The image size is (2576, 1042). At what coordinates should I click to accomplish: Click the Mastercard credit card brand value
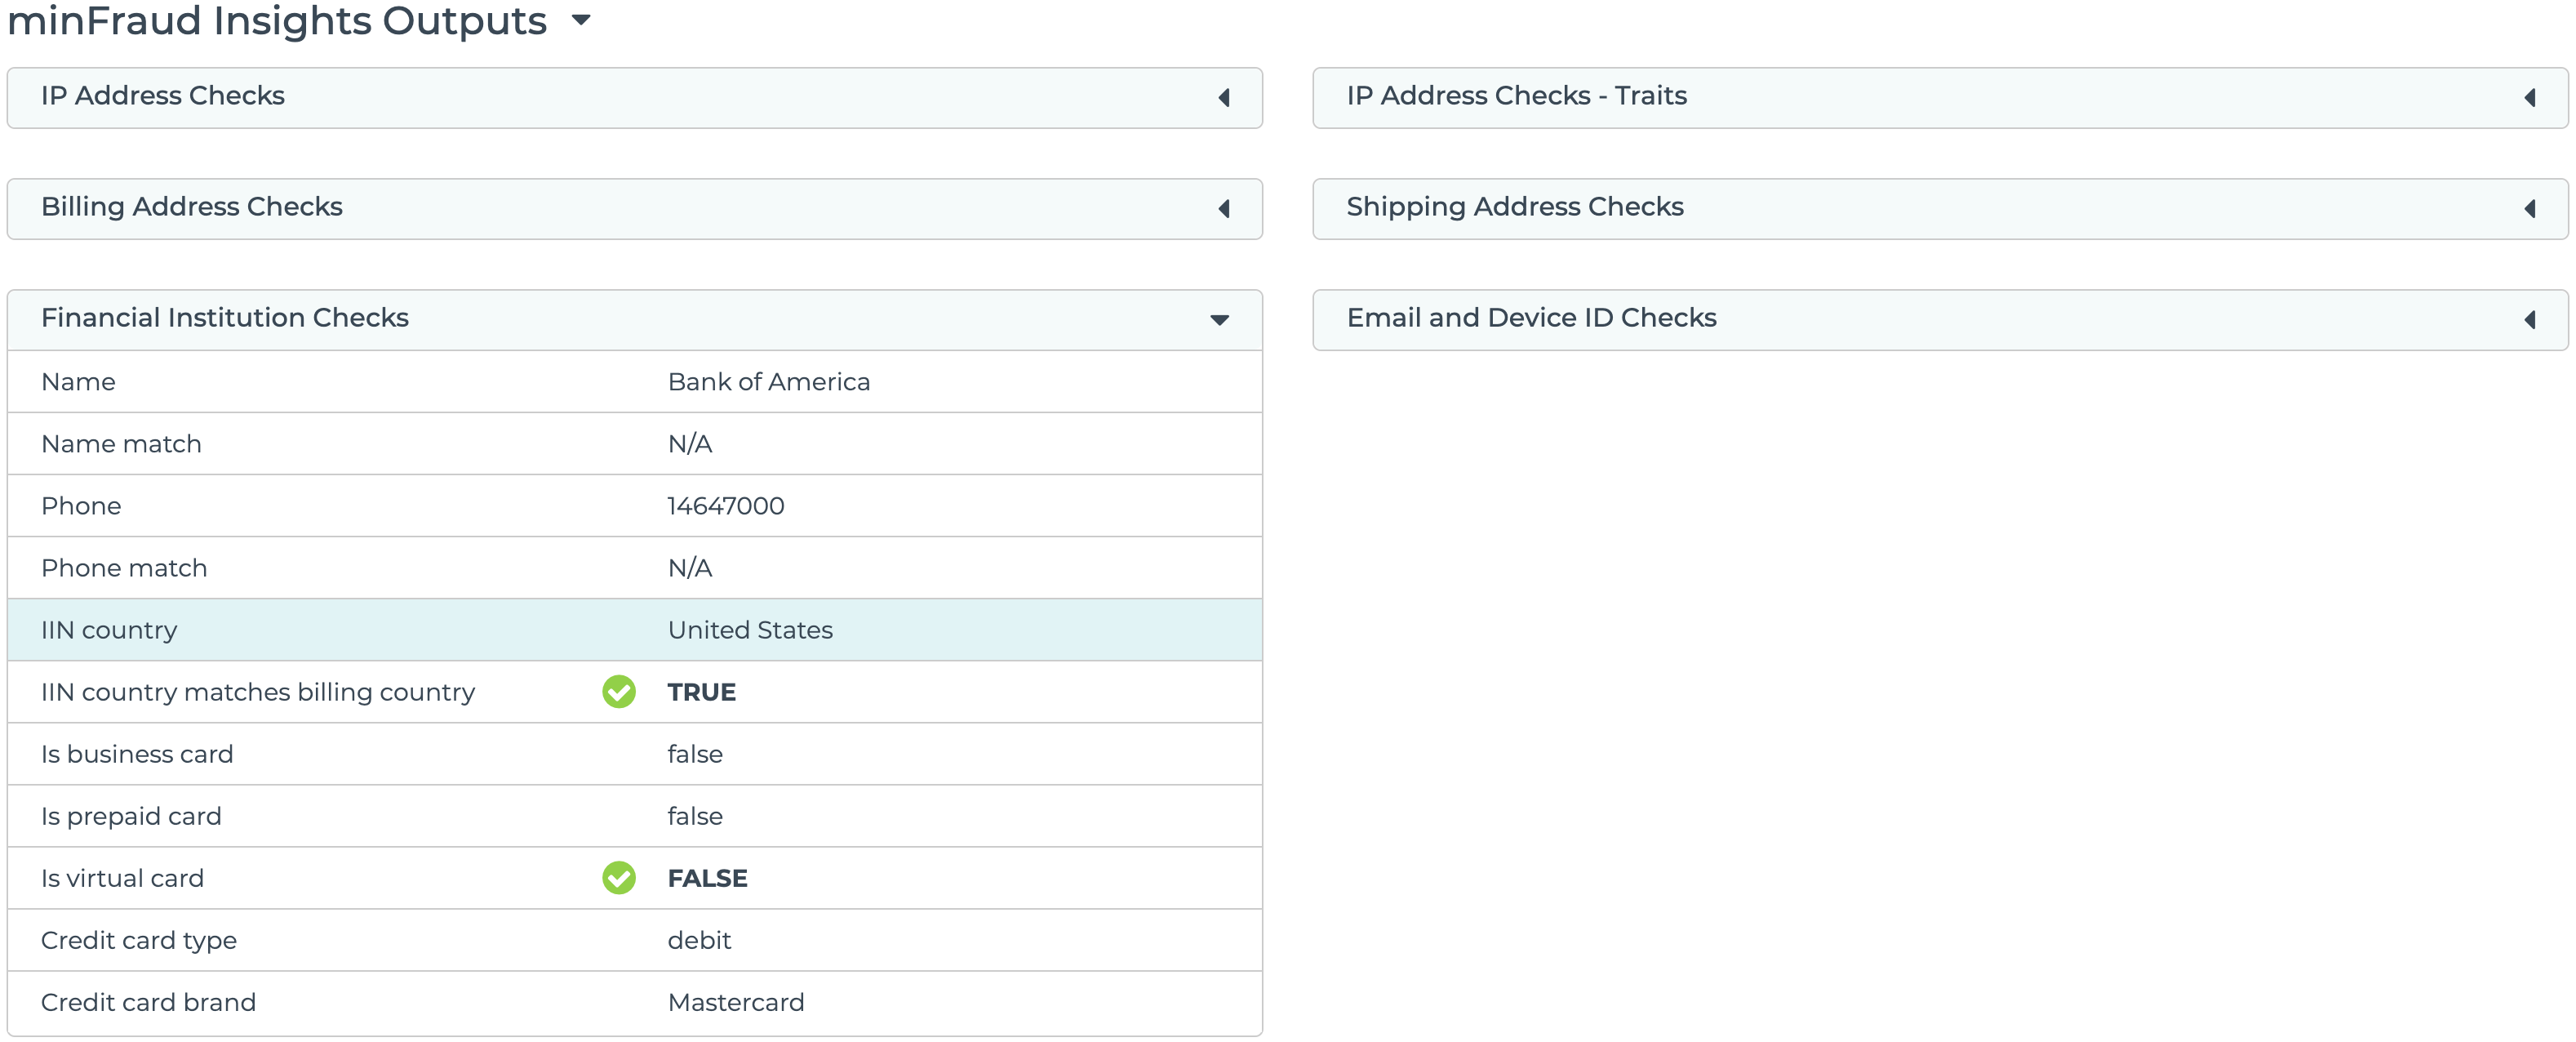[x=735, y=1002]
